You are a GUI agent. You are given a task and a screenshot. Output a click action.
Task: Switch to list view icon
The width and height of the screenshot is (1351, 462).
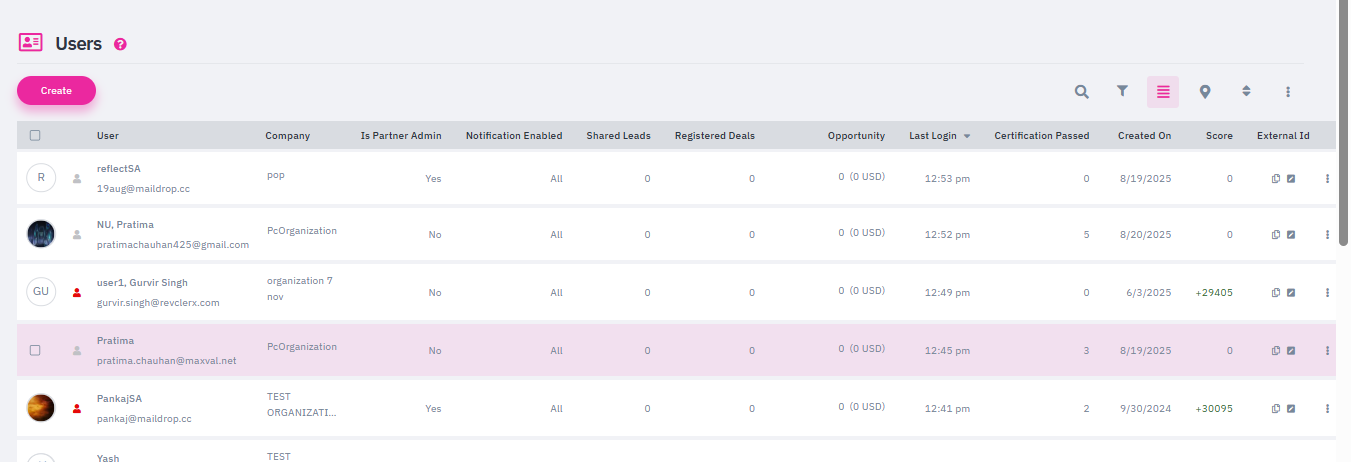coord(1163,92)
